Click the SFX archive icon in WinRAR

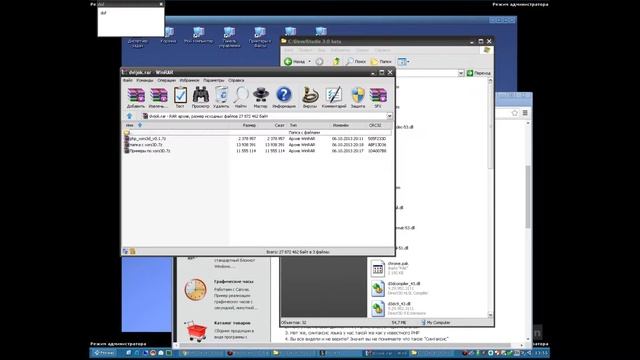[378, 97]
